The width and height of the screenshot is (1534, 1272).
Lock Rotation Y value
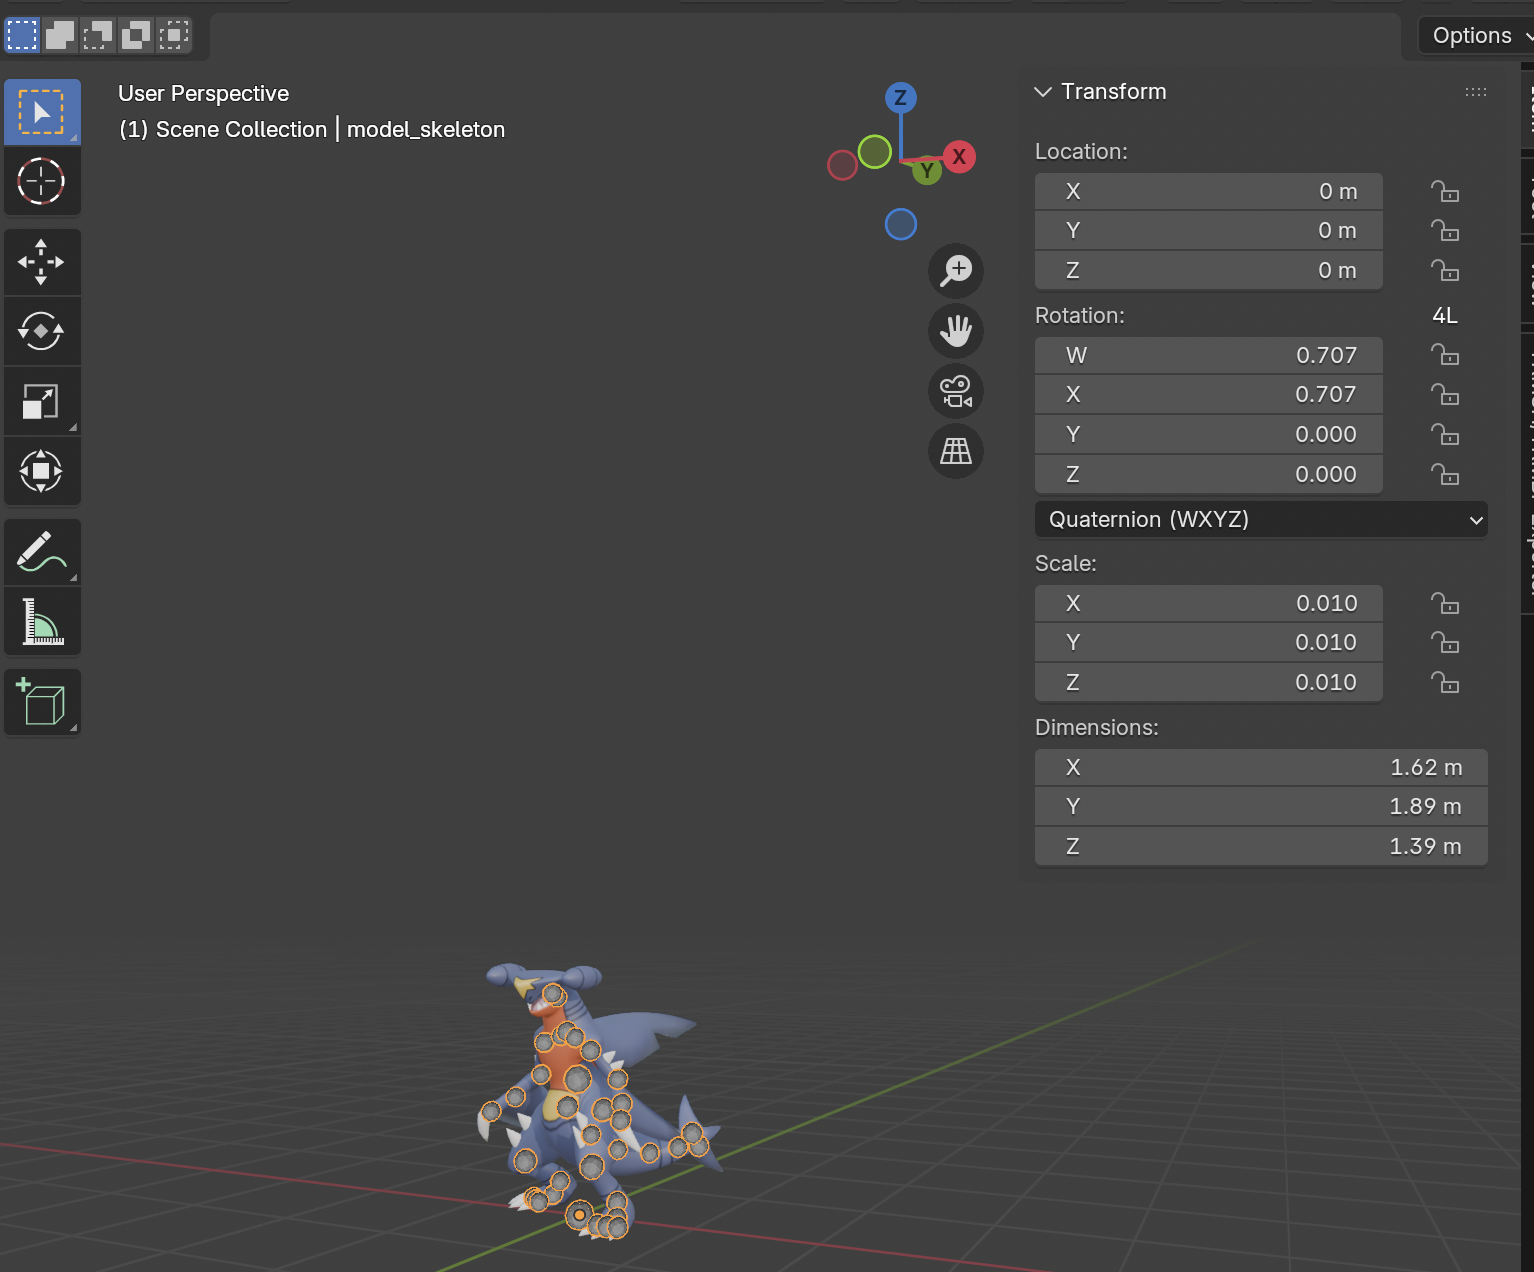1445,434
